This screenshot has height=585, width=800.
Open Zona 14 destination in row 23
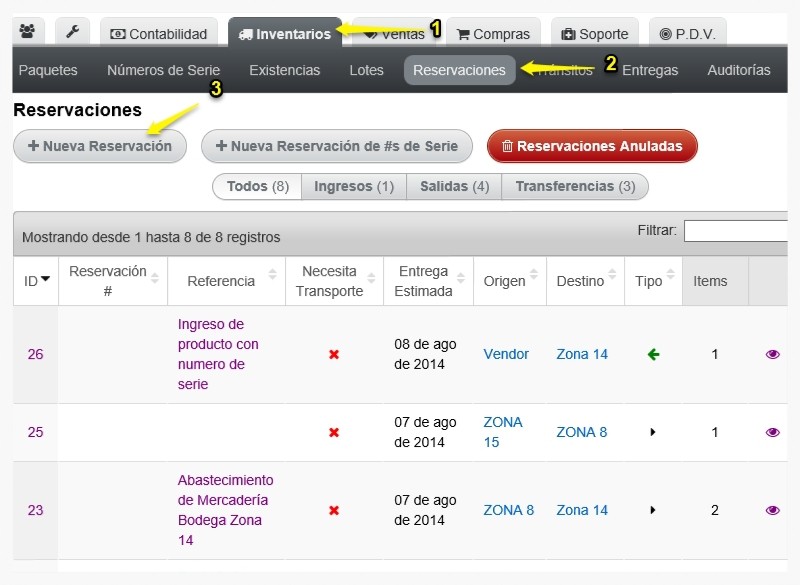pos(582,510)
